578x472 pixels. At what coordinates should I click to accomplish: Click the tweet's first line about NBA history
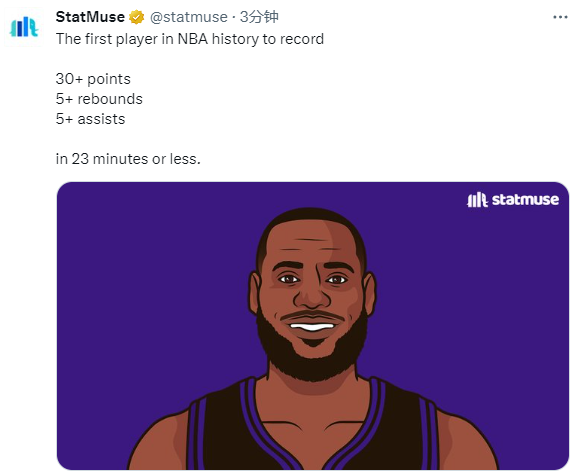click(x=190, y=39)
